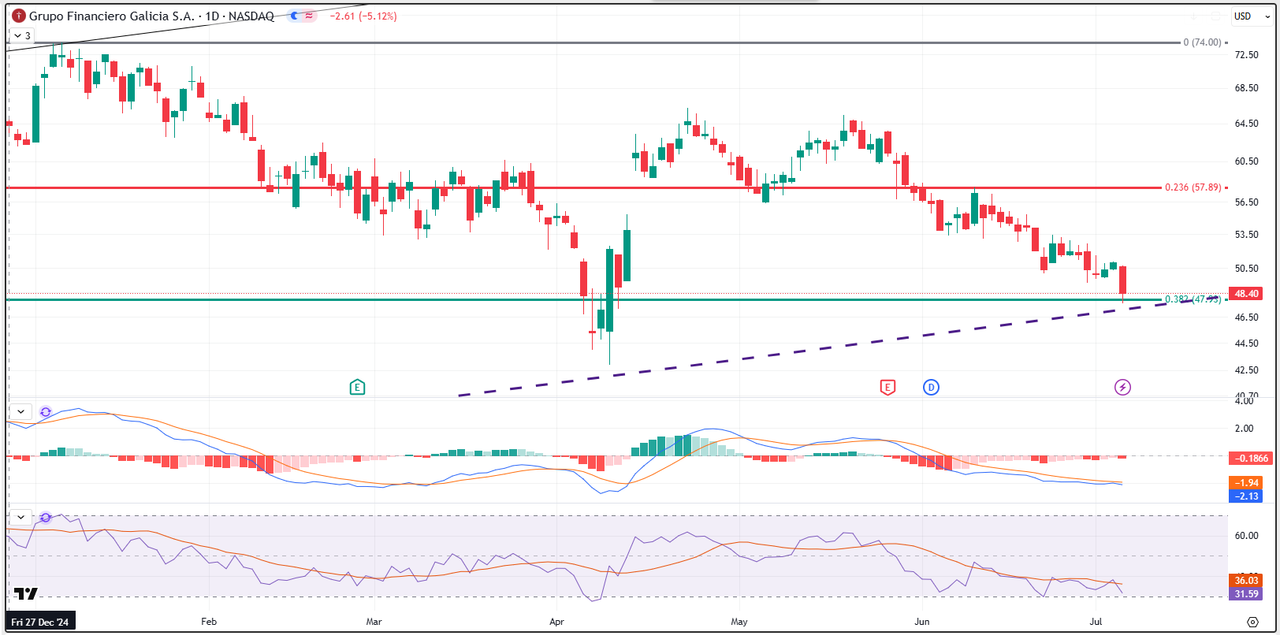The image size is (1280, 635).
Task: Click the Grupo Financiero Galicia red logo icon
Action: (x=18, y=16)
